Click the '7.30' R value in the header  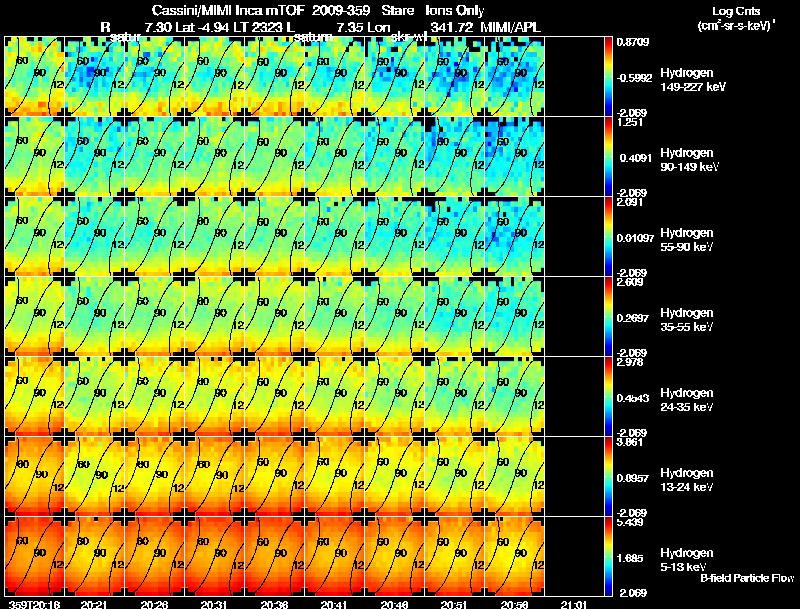(x=157, y=27)
